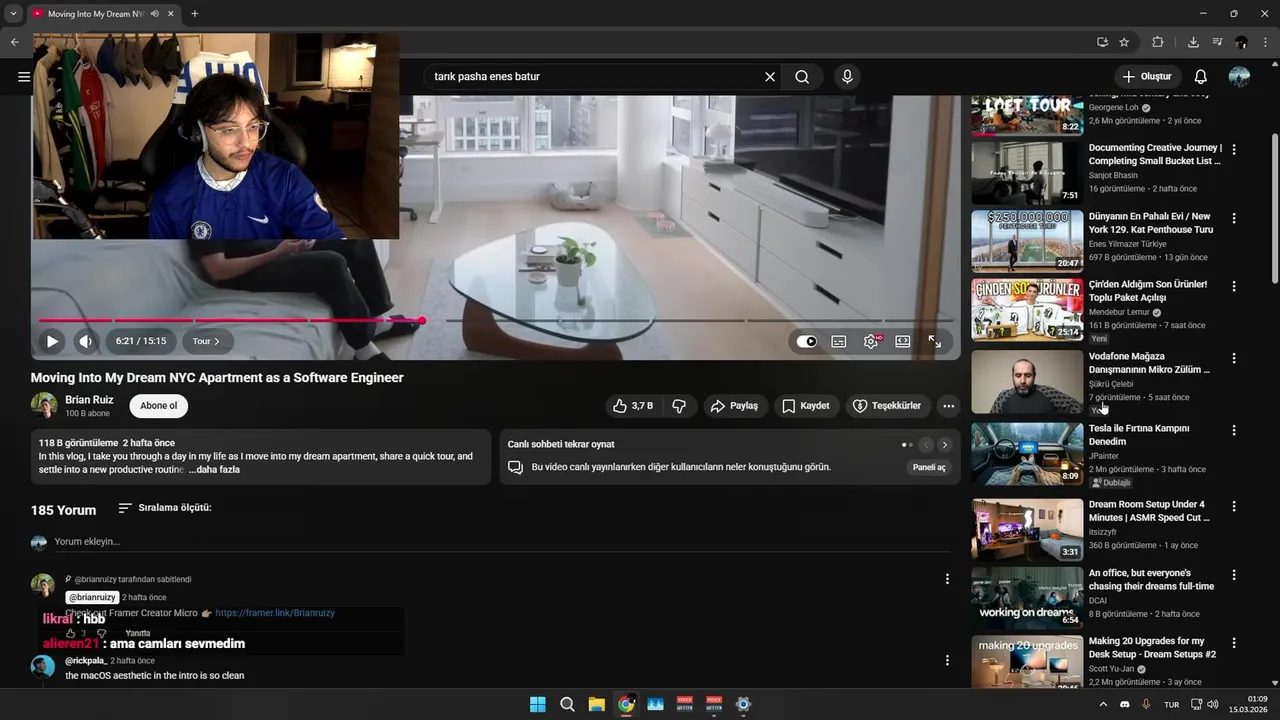Open options for Dream Room Setup video

pyautogui.click(x=1234, y=506)
